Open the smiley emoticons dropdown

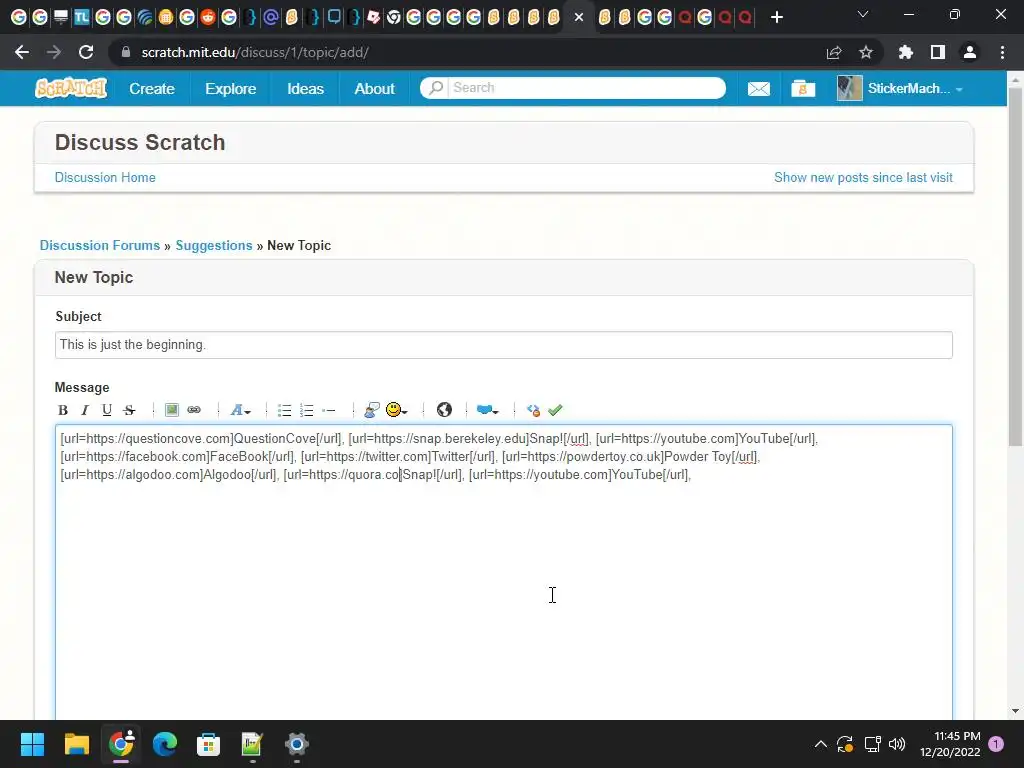click(x=396, y=410)
